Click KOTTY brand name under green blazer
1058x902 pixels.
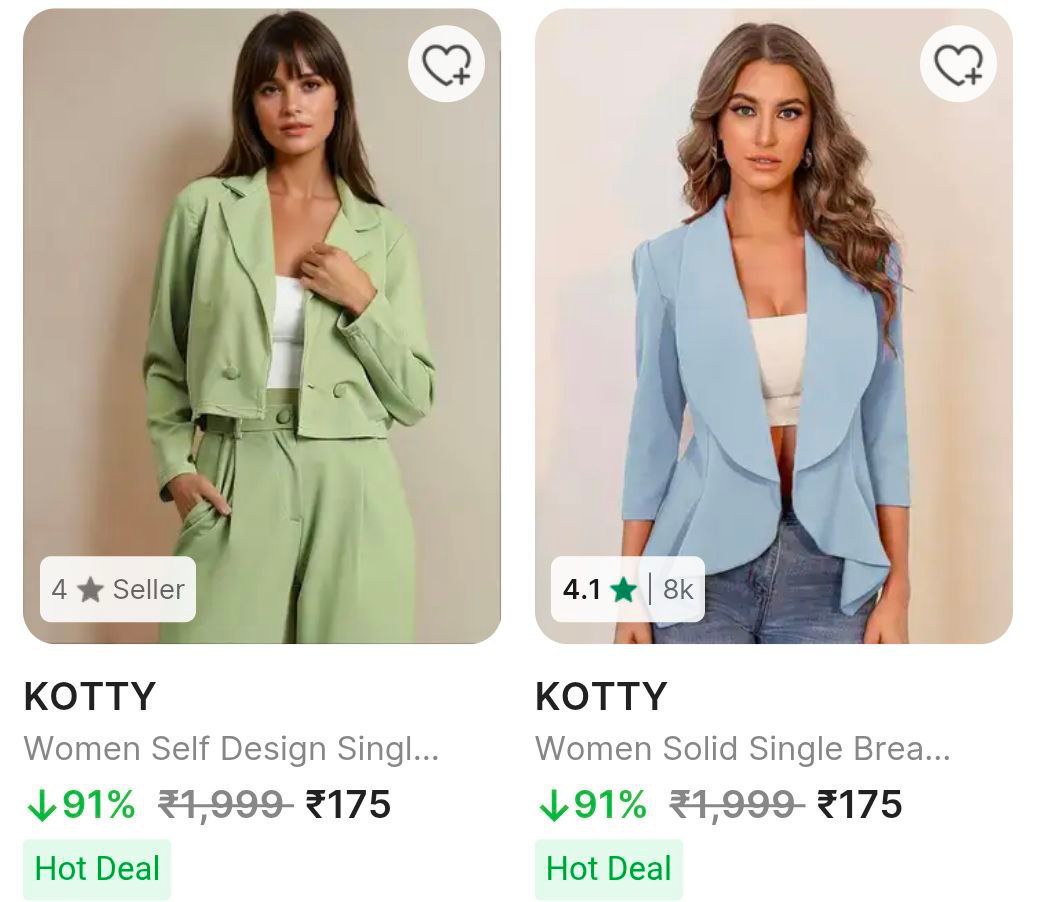(x=90, y=697)
